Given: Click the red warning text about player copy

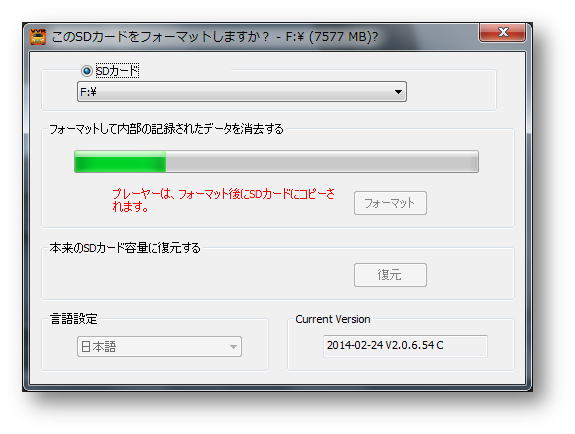Looking at the screenshot, I should (x=223, y=200).
